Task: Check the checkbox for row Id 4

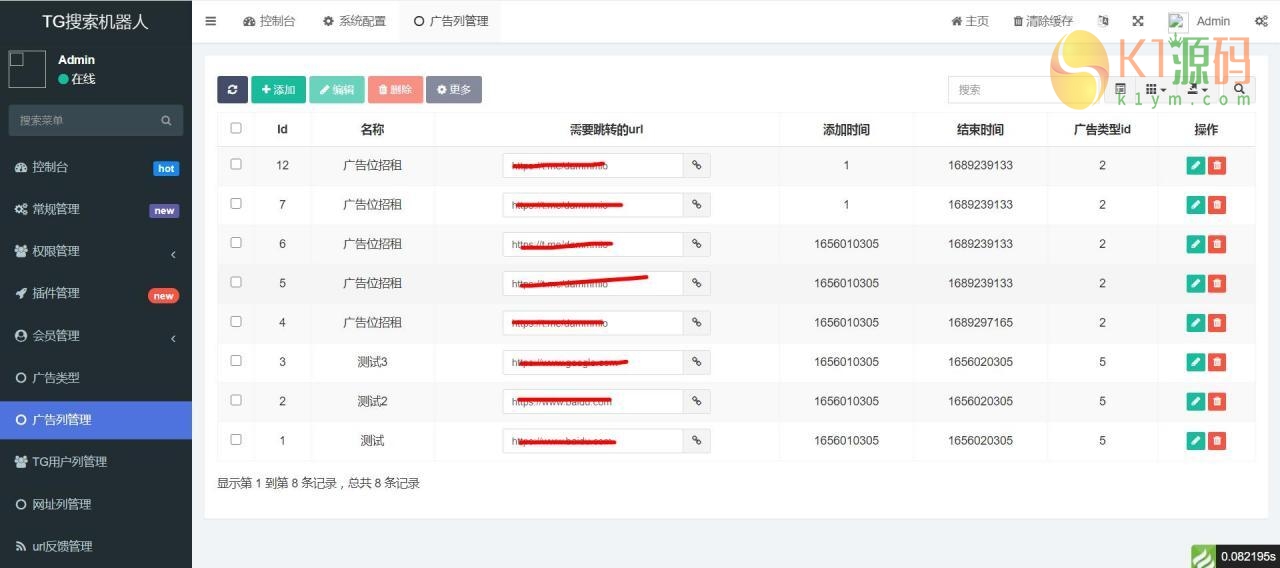Action: tap(236, 321)
